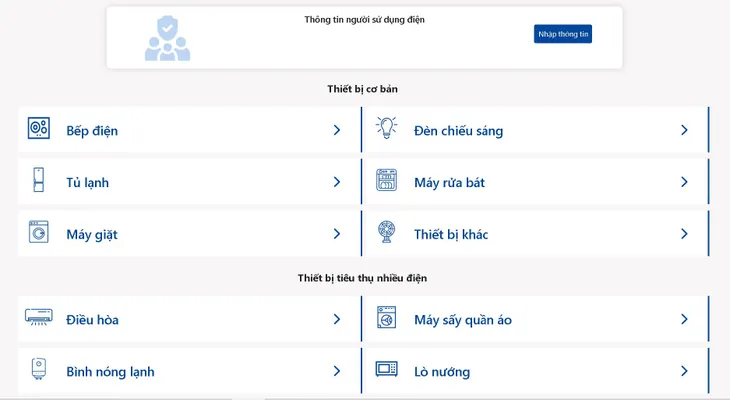Expand the Máy sấy quần áo row chevron
The width and height of the screenshot is (730, 400).
click(684, 319)
